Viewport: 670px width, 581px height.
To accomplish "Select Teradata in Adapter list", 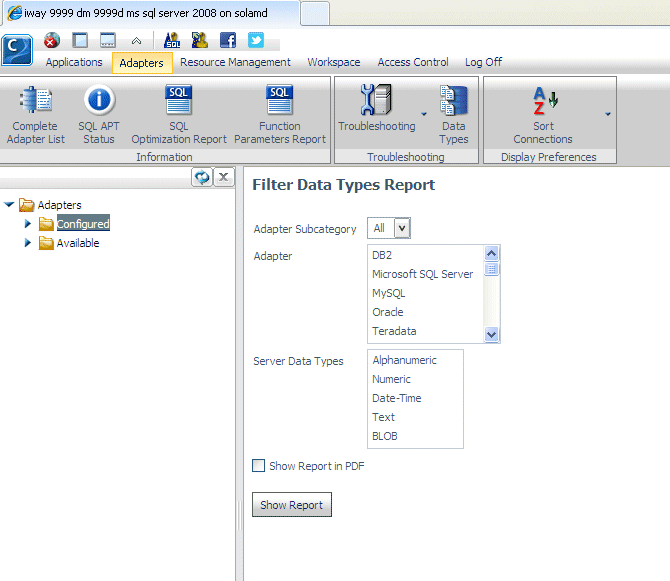I will (x=426, y=331).
